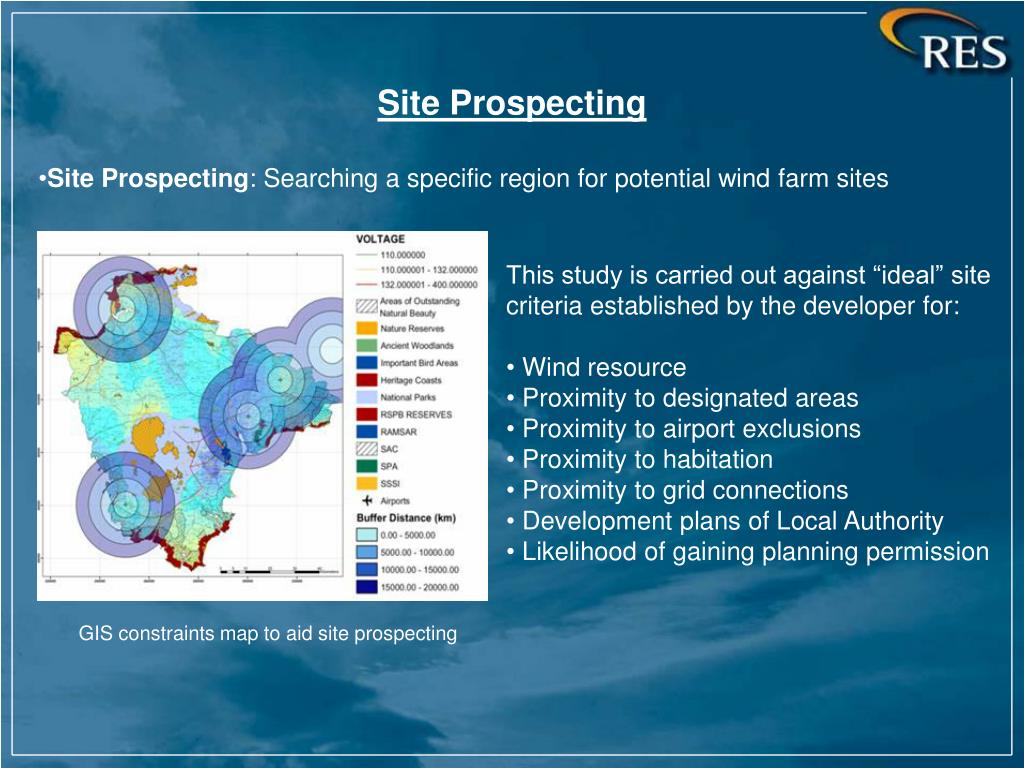The height and width of the screenshot is (768, 1024).
Task: Click the 110.000000 voltage line entry
Action: coord(391,255)
